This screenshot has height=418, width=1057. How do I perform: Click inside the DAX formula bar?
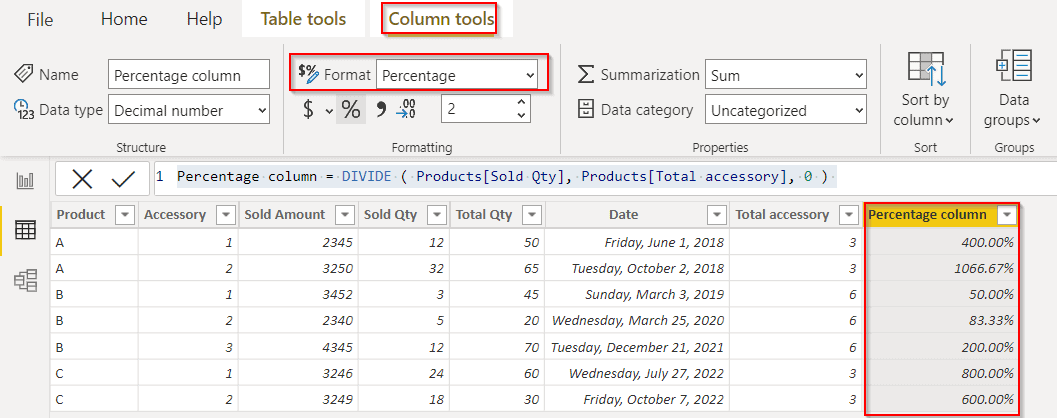pos(605,178)
